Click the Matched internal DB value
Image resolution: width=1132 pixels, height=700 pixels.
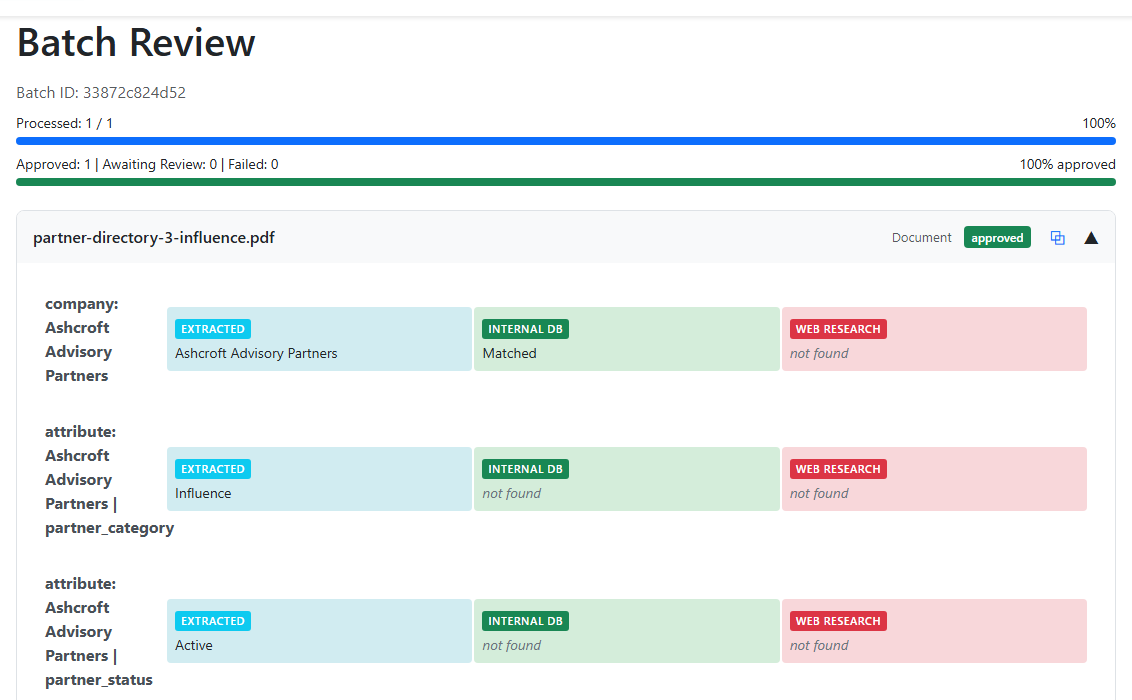(x=509, y=354)
